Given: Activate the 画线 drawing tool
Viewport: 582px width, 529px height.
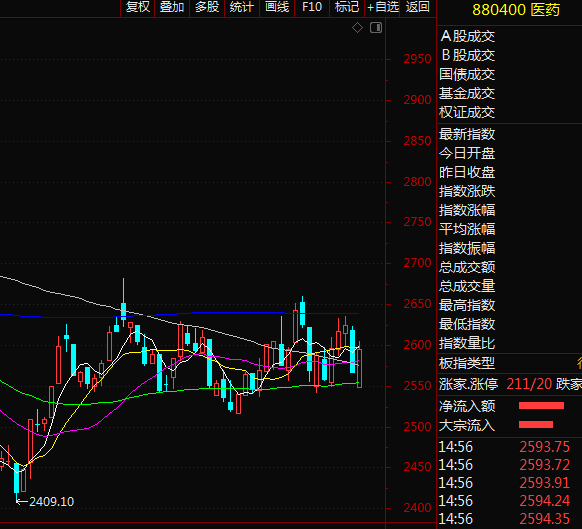Looking at the screenshot, I should 277,7.
